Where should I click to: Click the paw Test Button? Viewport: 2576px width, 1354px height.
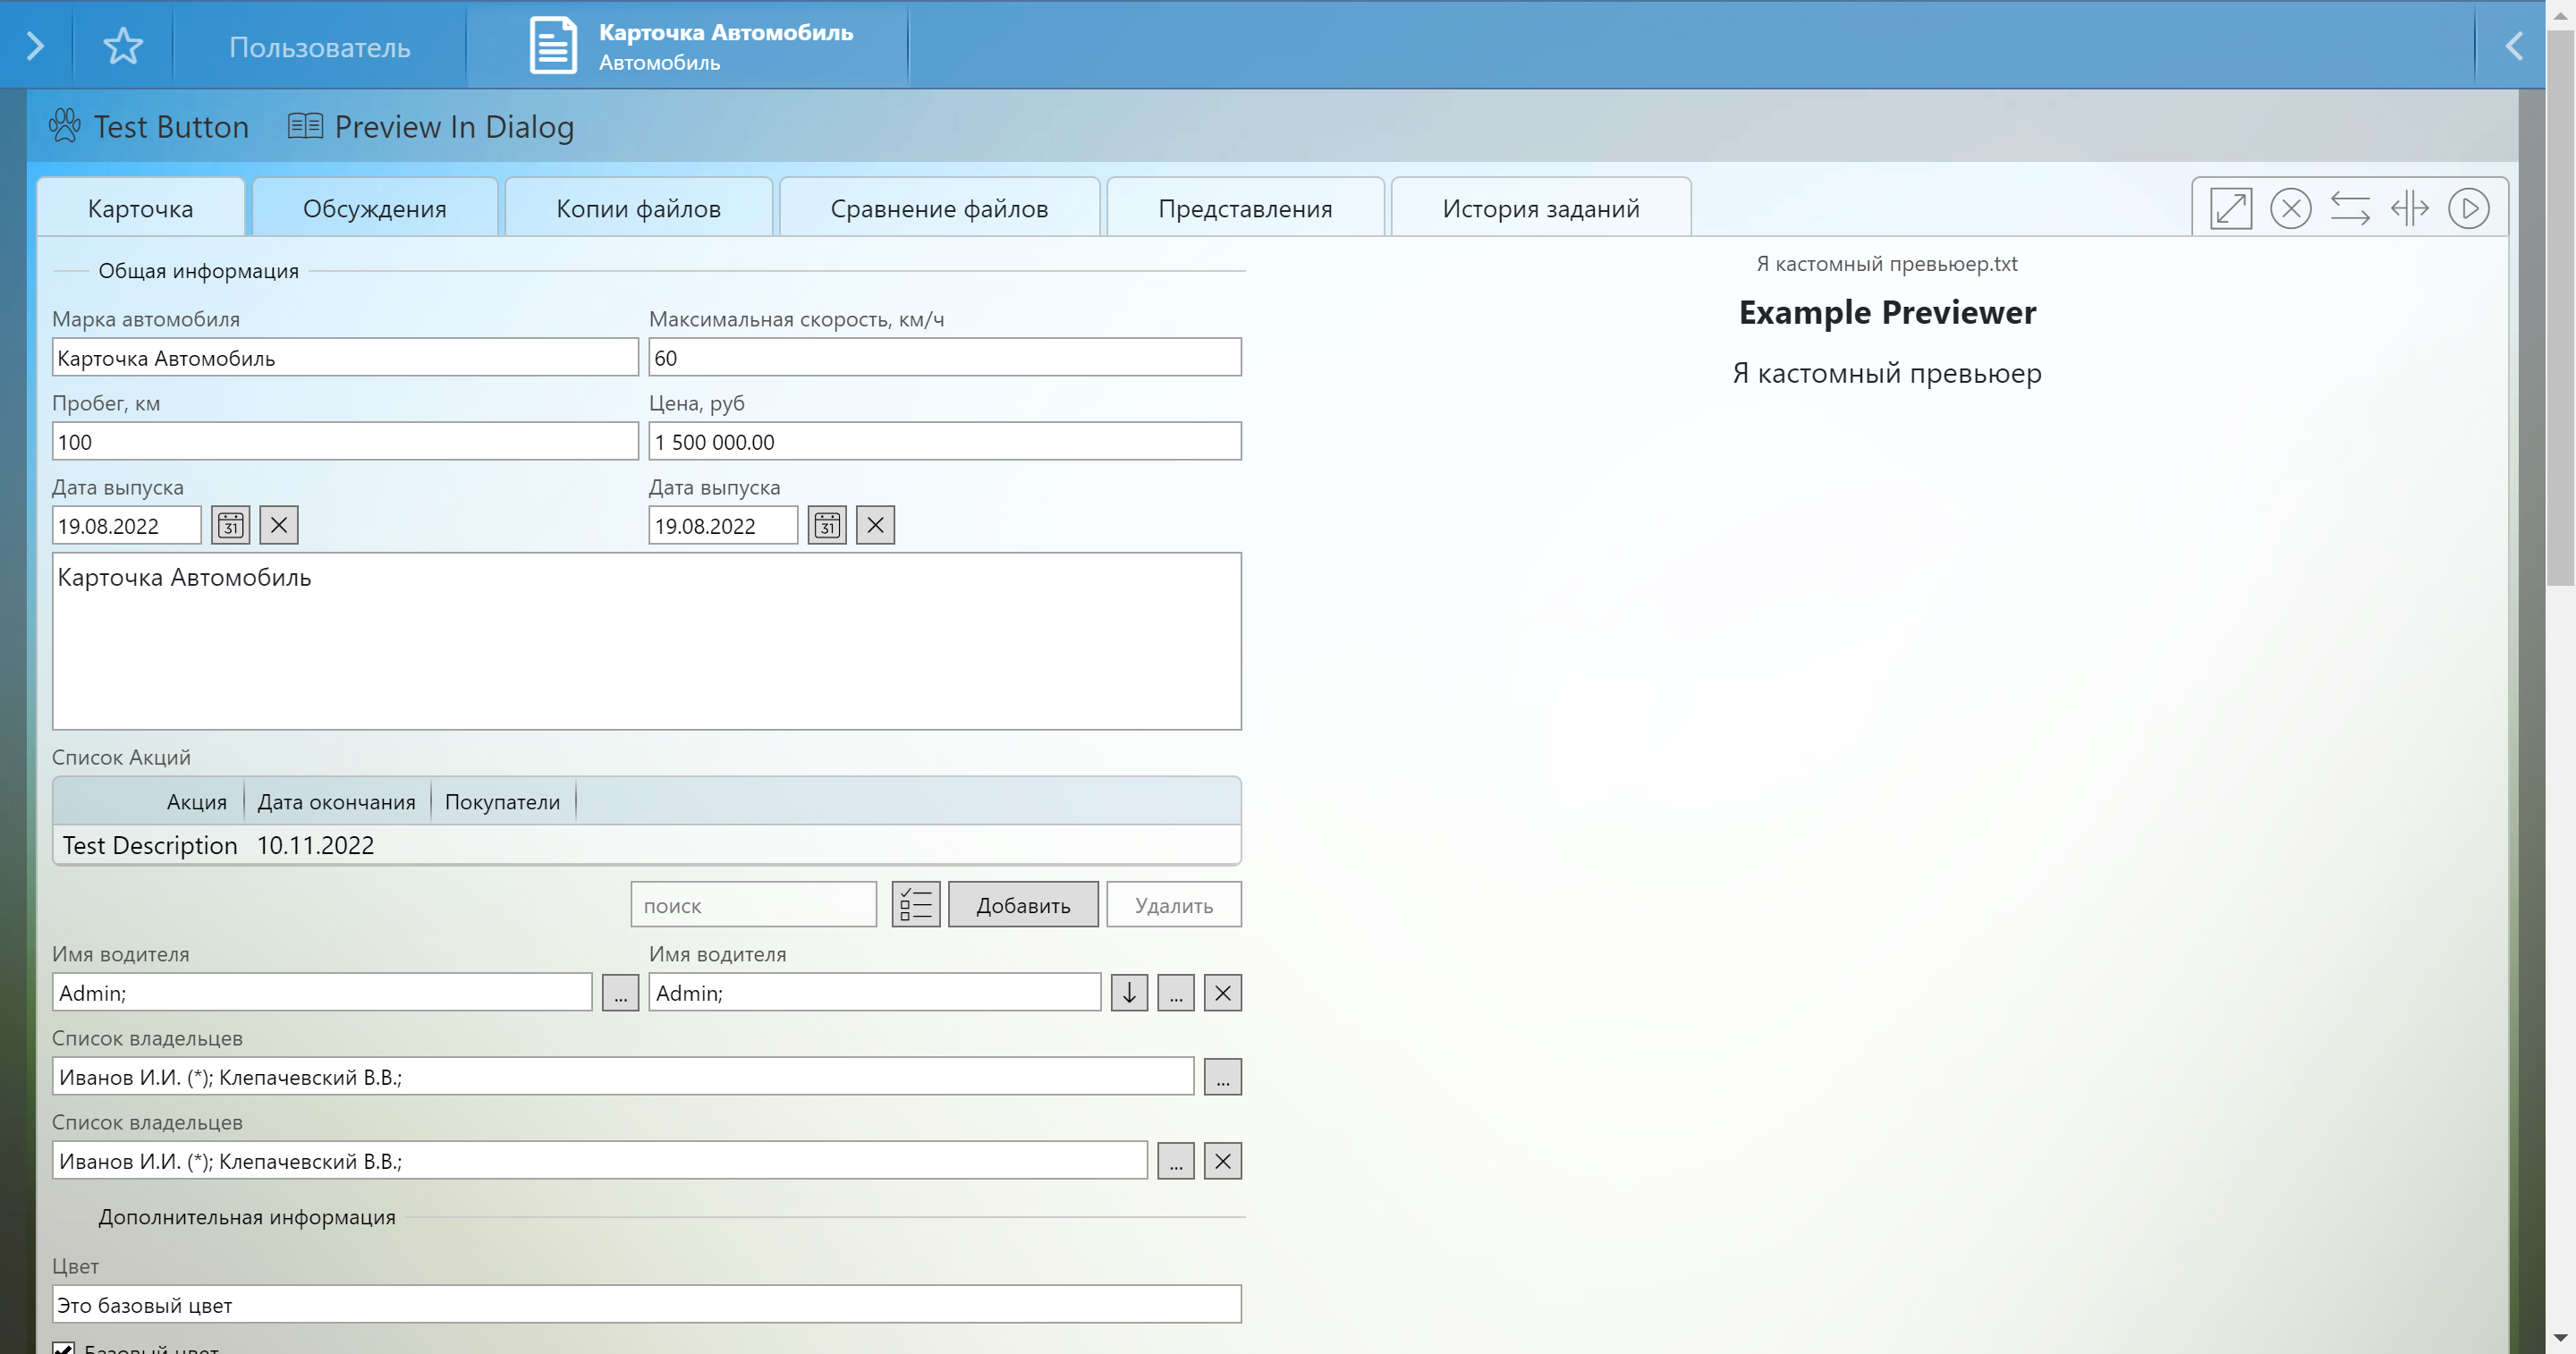click(149, 127)
